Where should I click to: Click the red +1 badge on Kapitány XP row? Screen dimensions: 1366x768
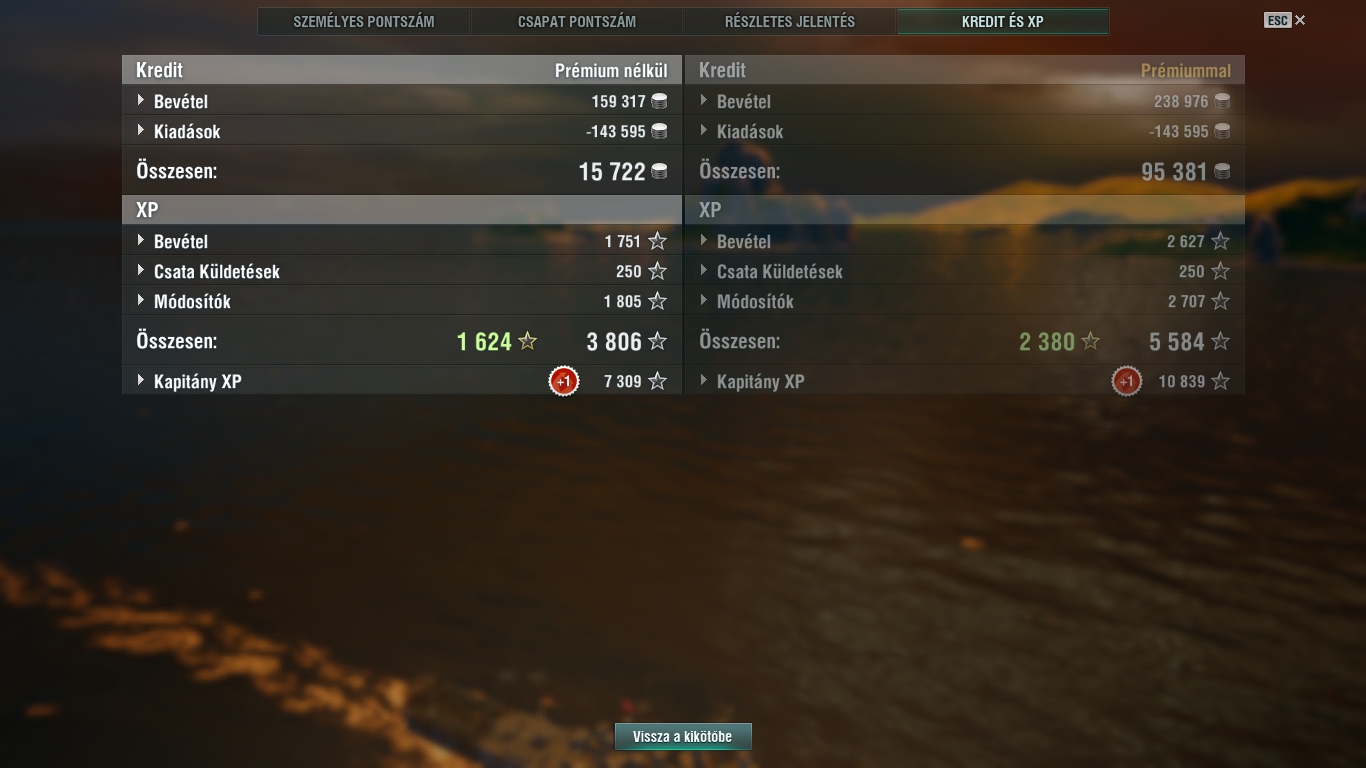(564, 381)
